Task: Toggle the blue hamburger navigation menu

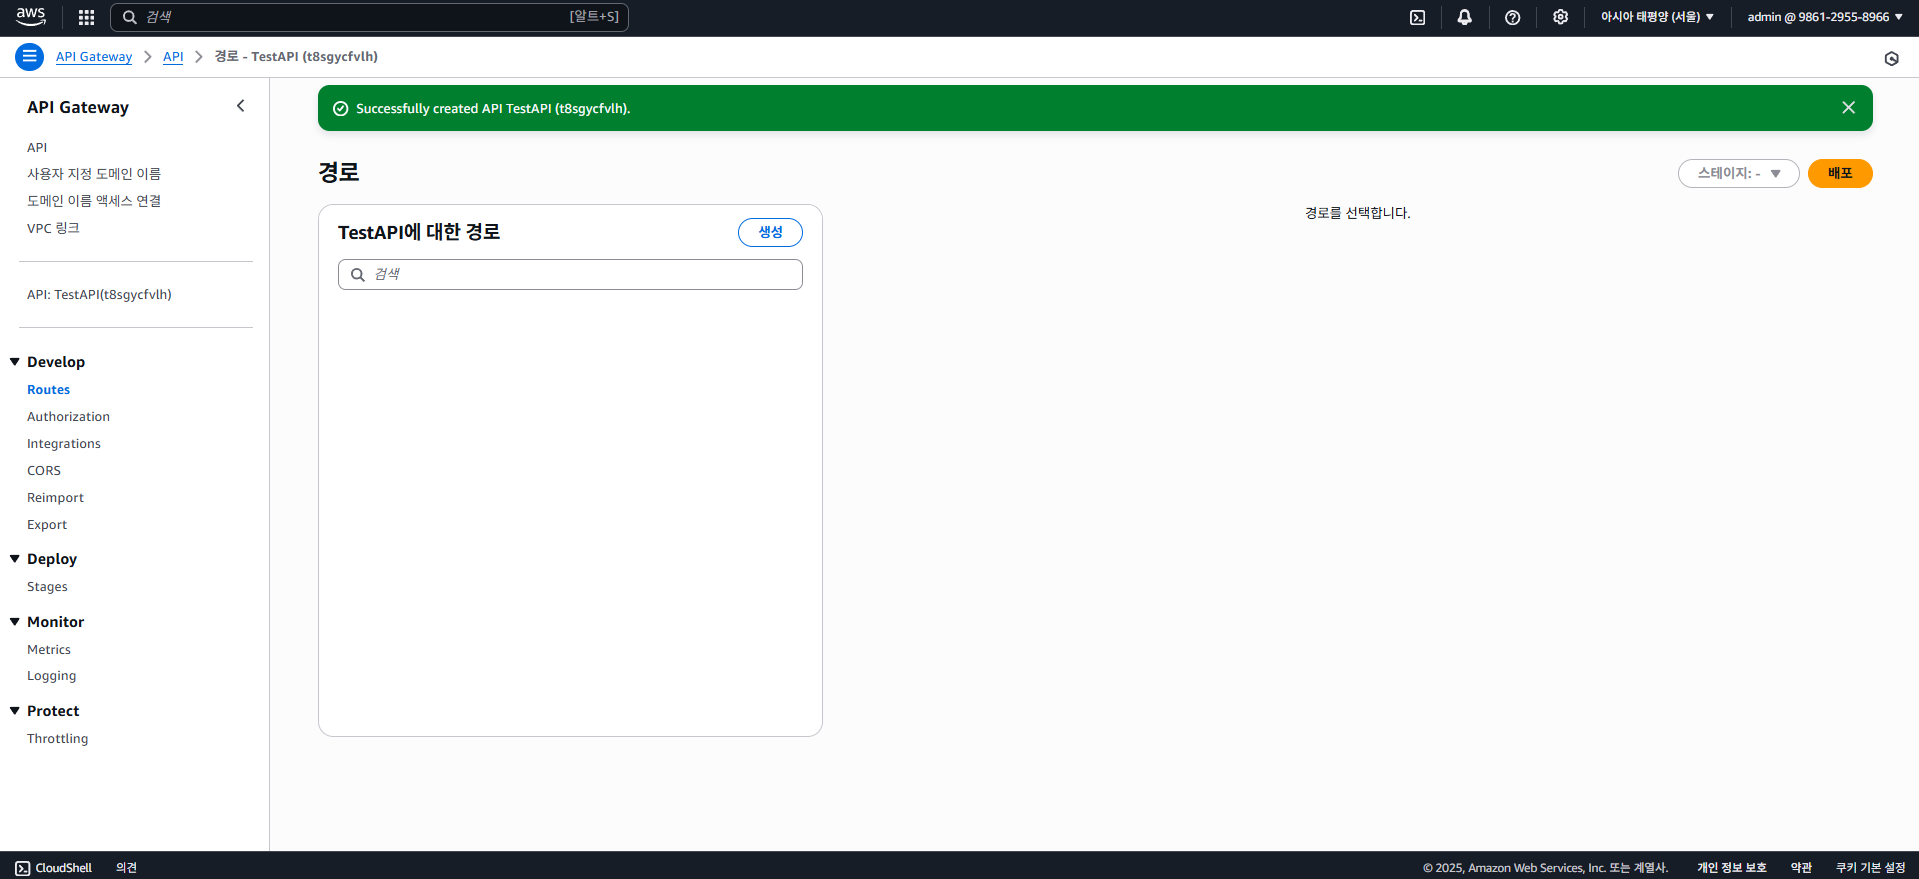Action: click(29, 57)
